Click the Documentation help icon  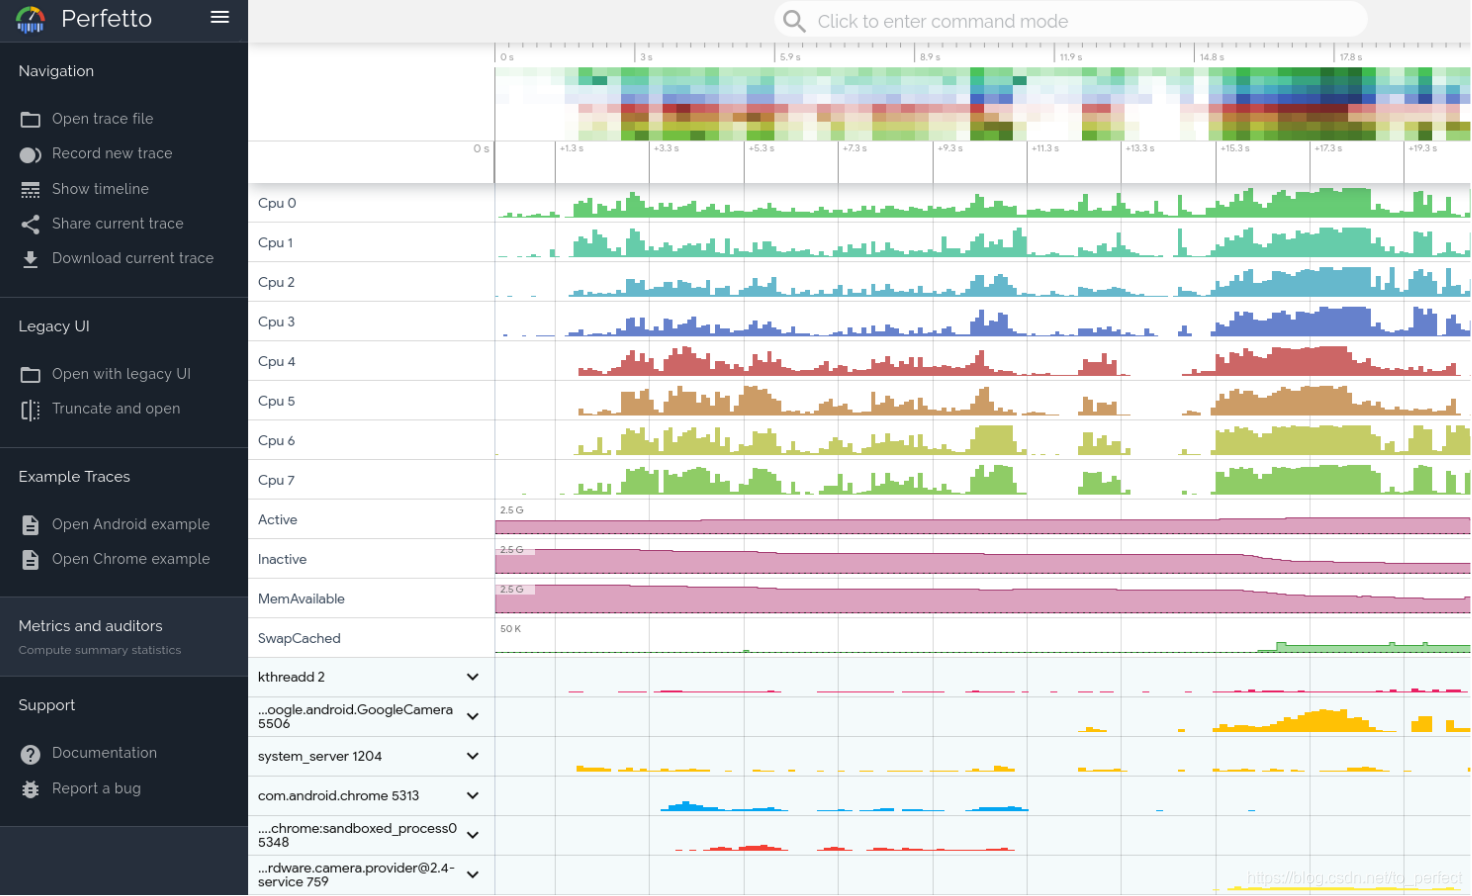click(x=31, y=754)
